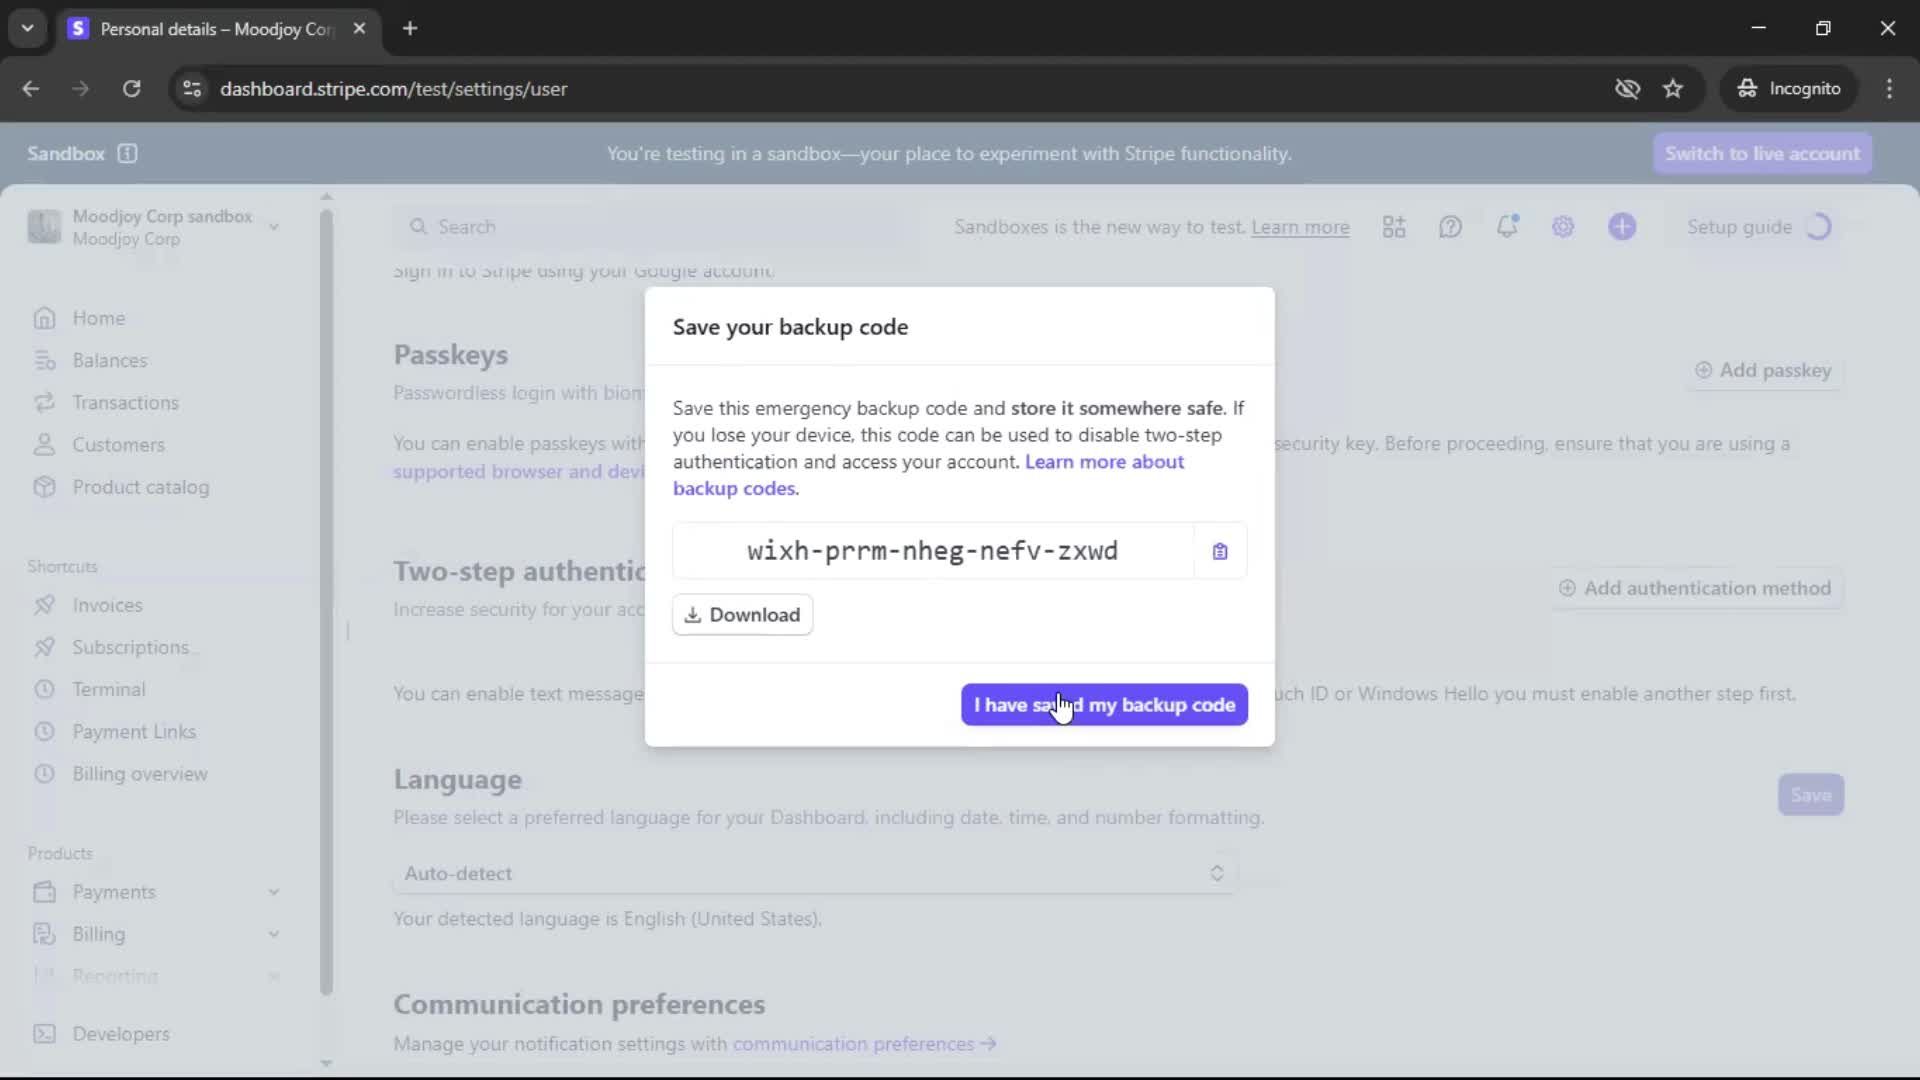Expand the Payments section chevron

273,892
